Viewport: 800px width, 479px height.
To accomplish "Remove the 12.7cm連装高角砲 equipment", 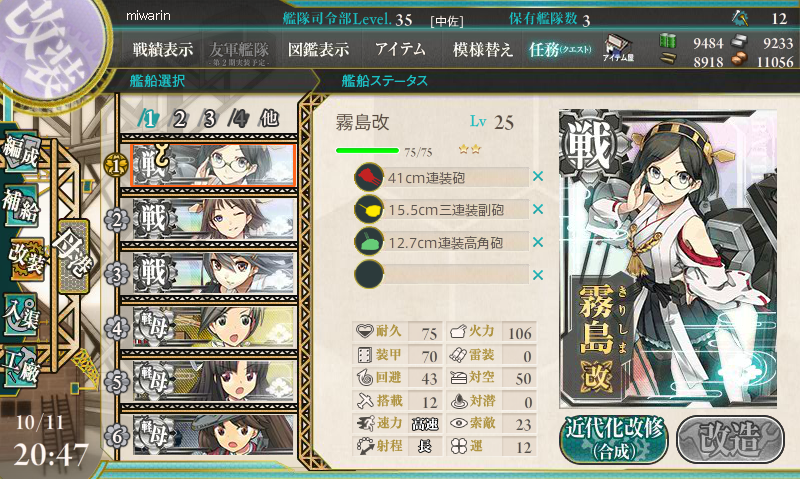I will coord(537,242).
